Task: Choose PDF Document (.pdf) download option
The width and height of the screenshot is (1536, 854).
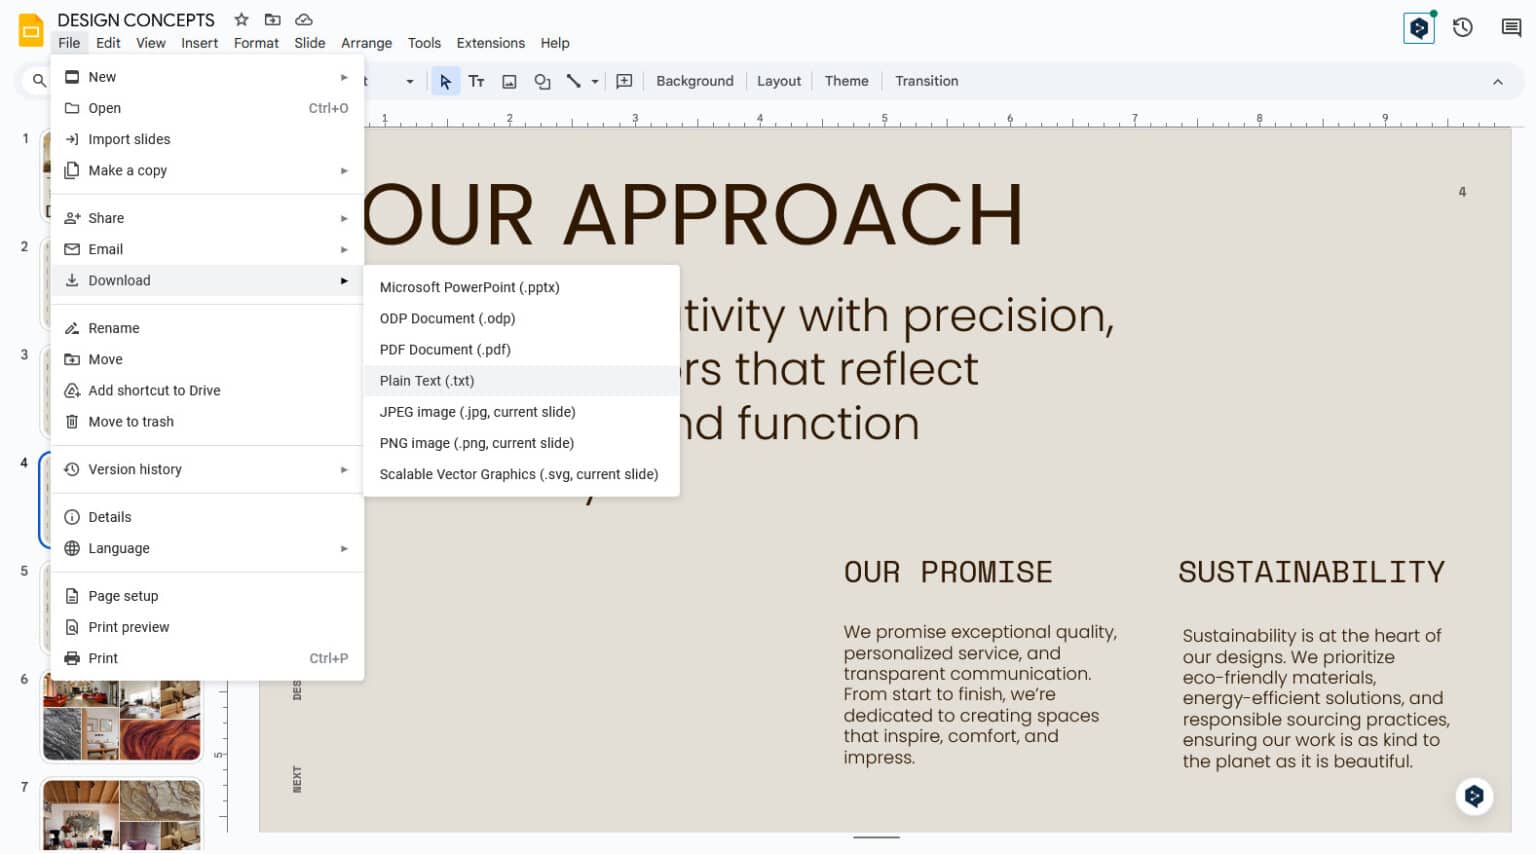Action: pyautogui.click(x=444, y=349)
